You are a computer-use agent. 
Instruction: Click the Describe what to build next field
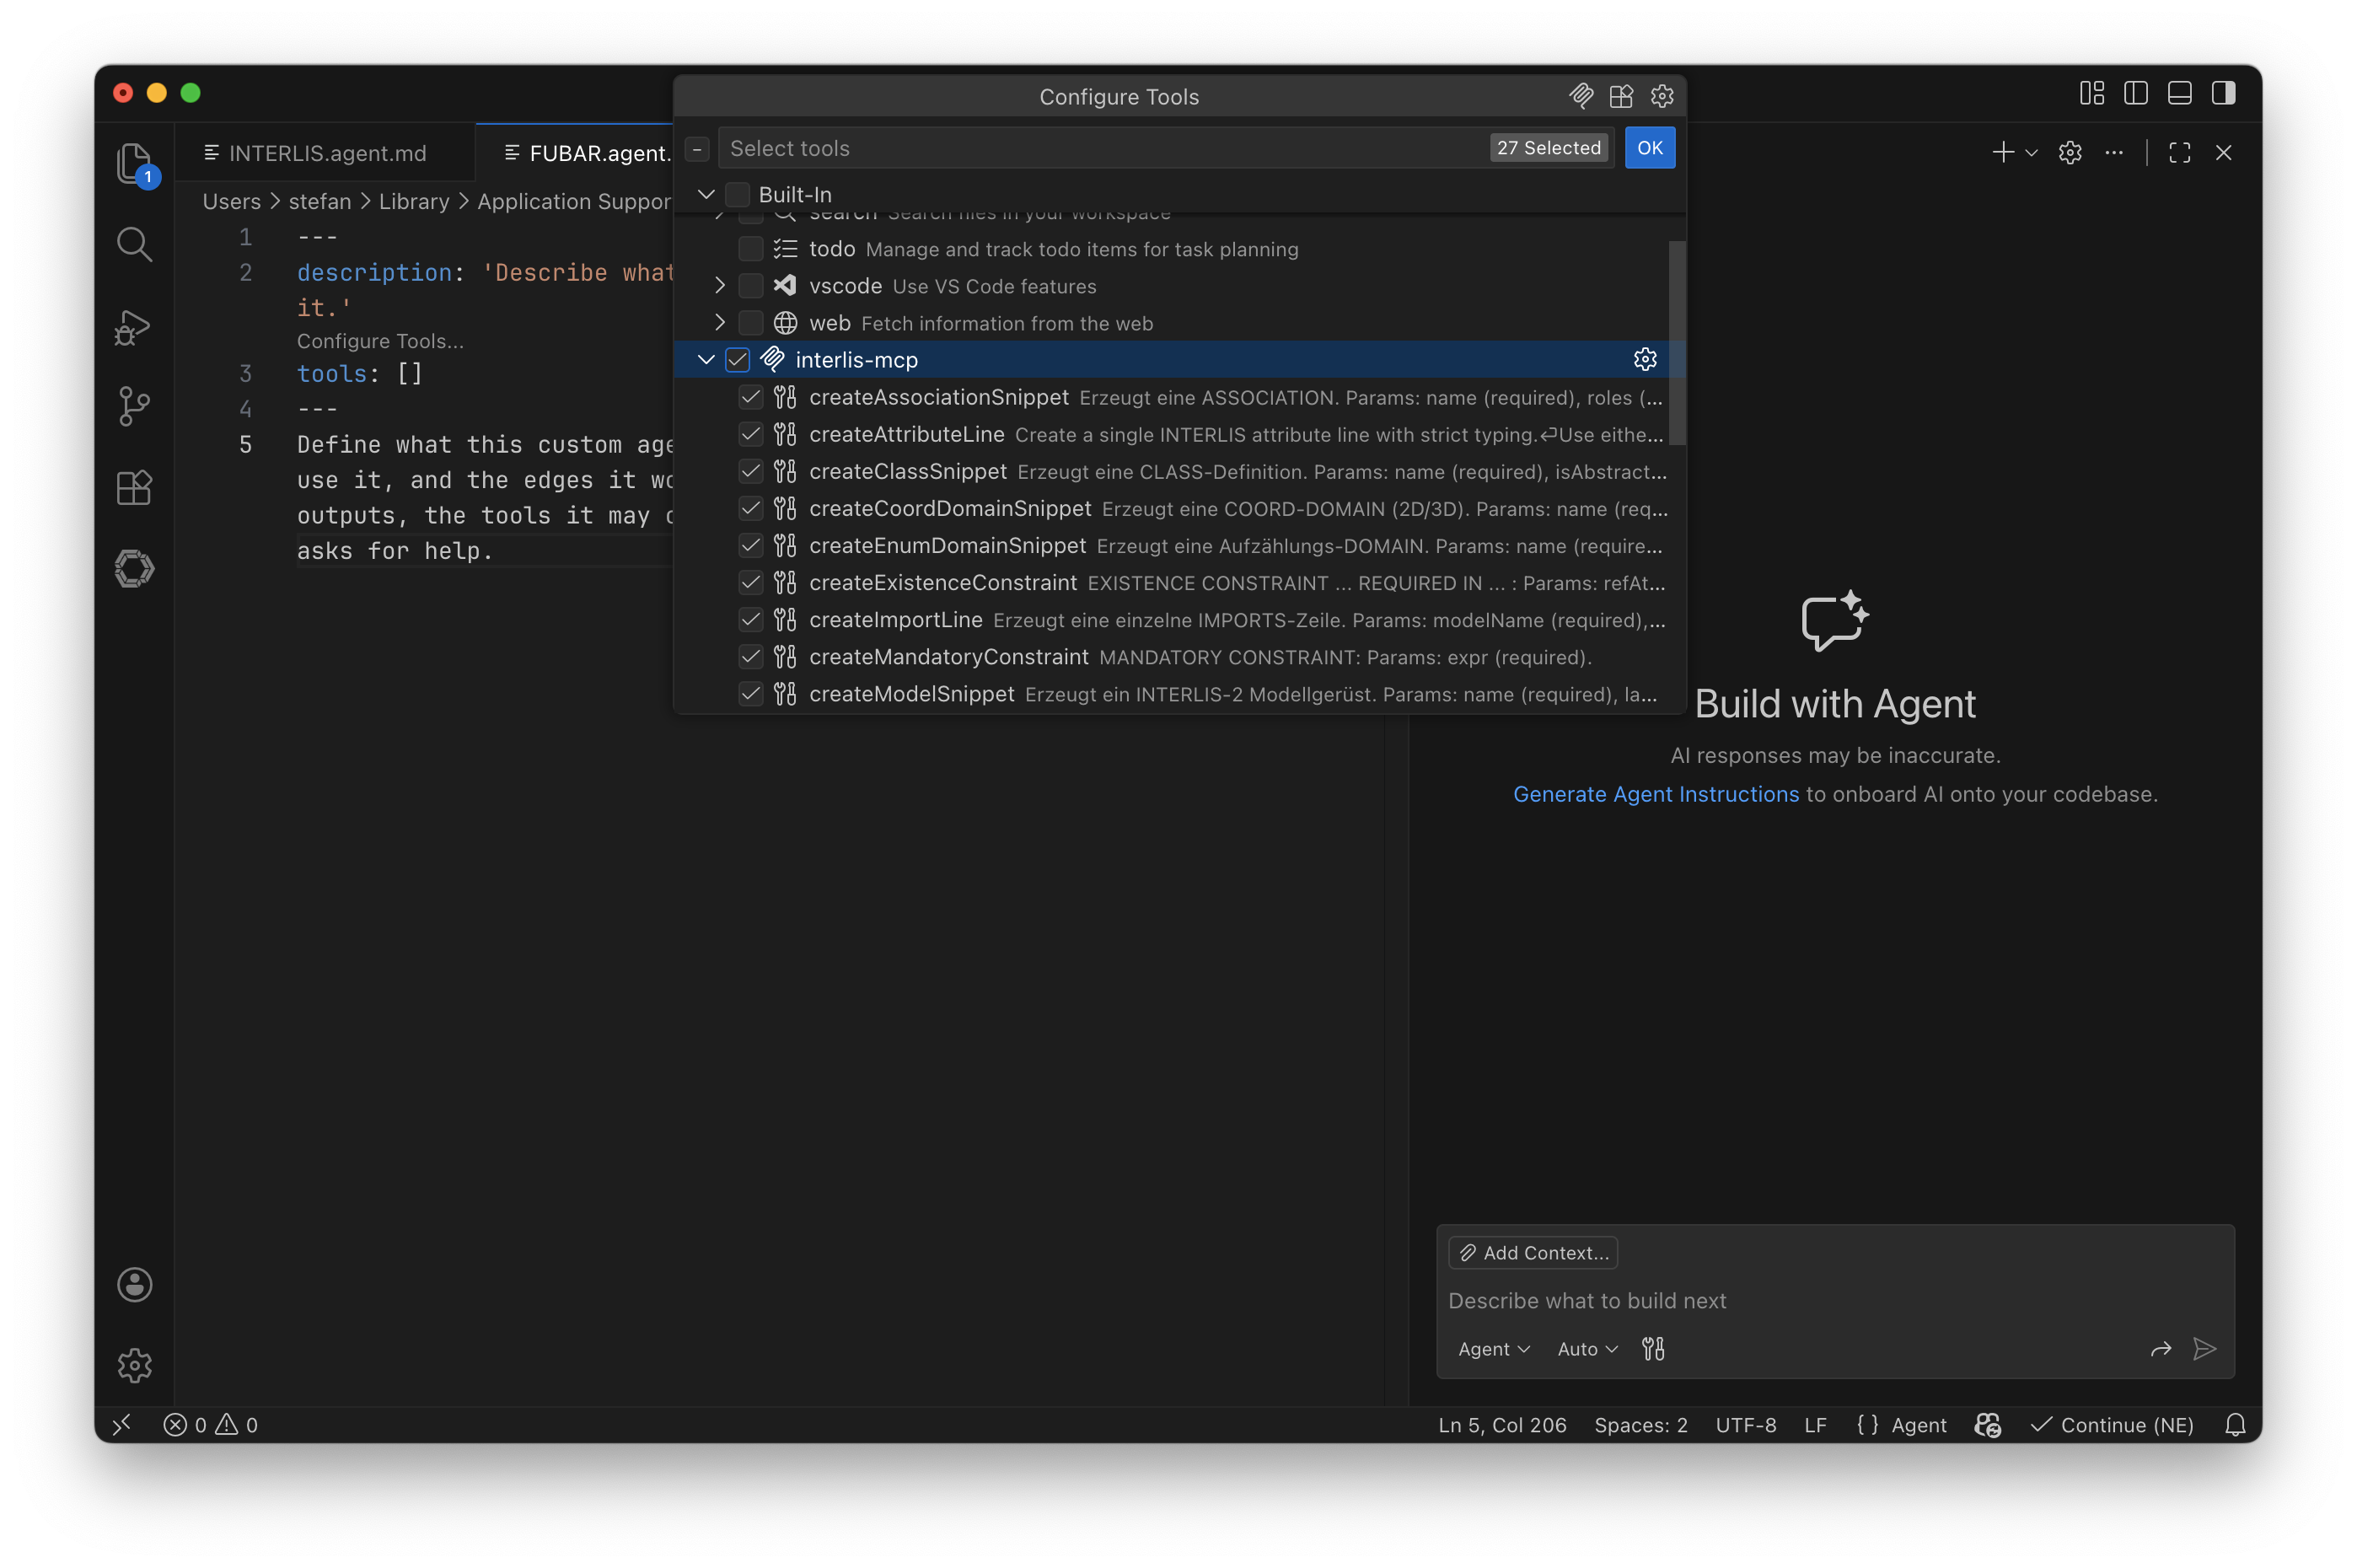point(1586,1300)
